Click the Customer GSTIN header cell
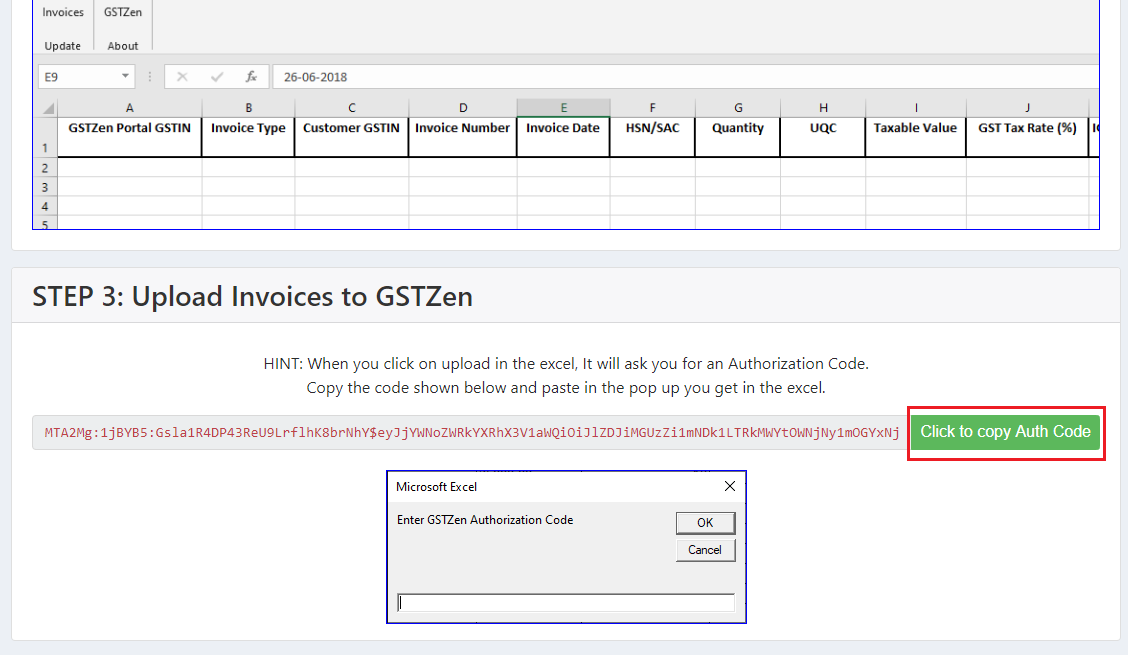1128x659 pixels. pos(352,137)
